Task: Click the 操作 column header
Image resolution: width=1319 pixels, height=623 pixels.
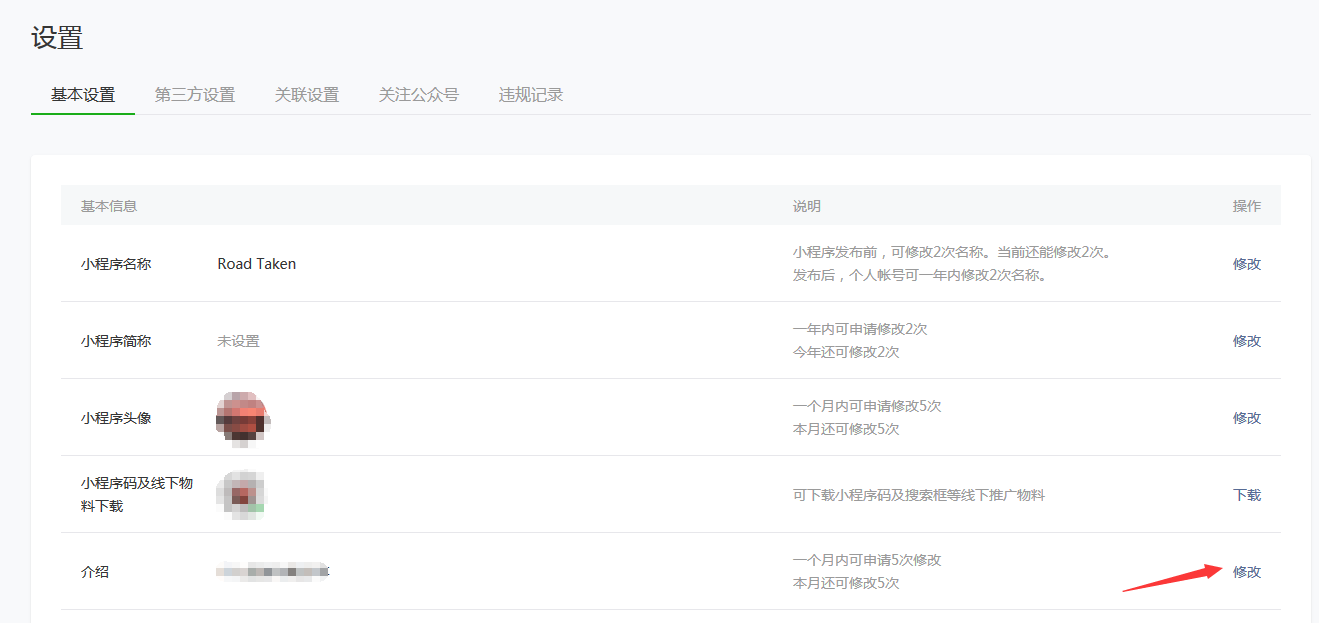Action: coord(1247,206)
